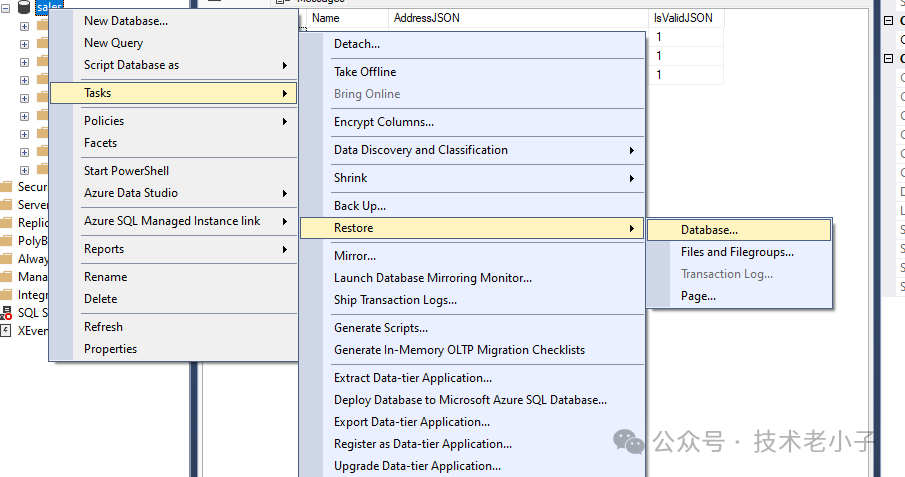Click the Security folder icon
The height and width of the screenshot is (477, 905).
pyautogui.click(x=7, y=186)
